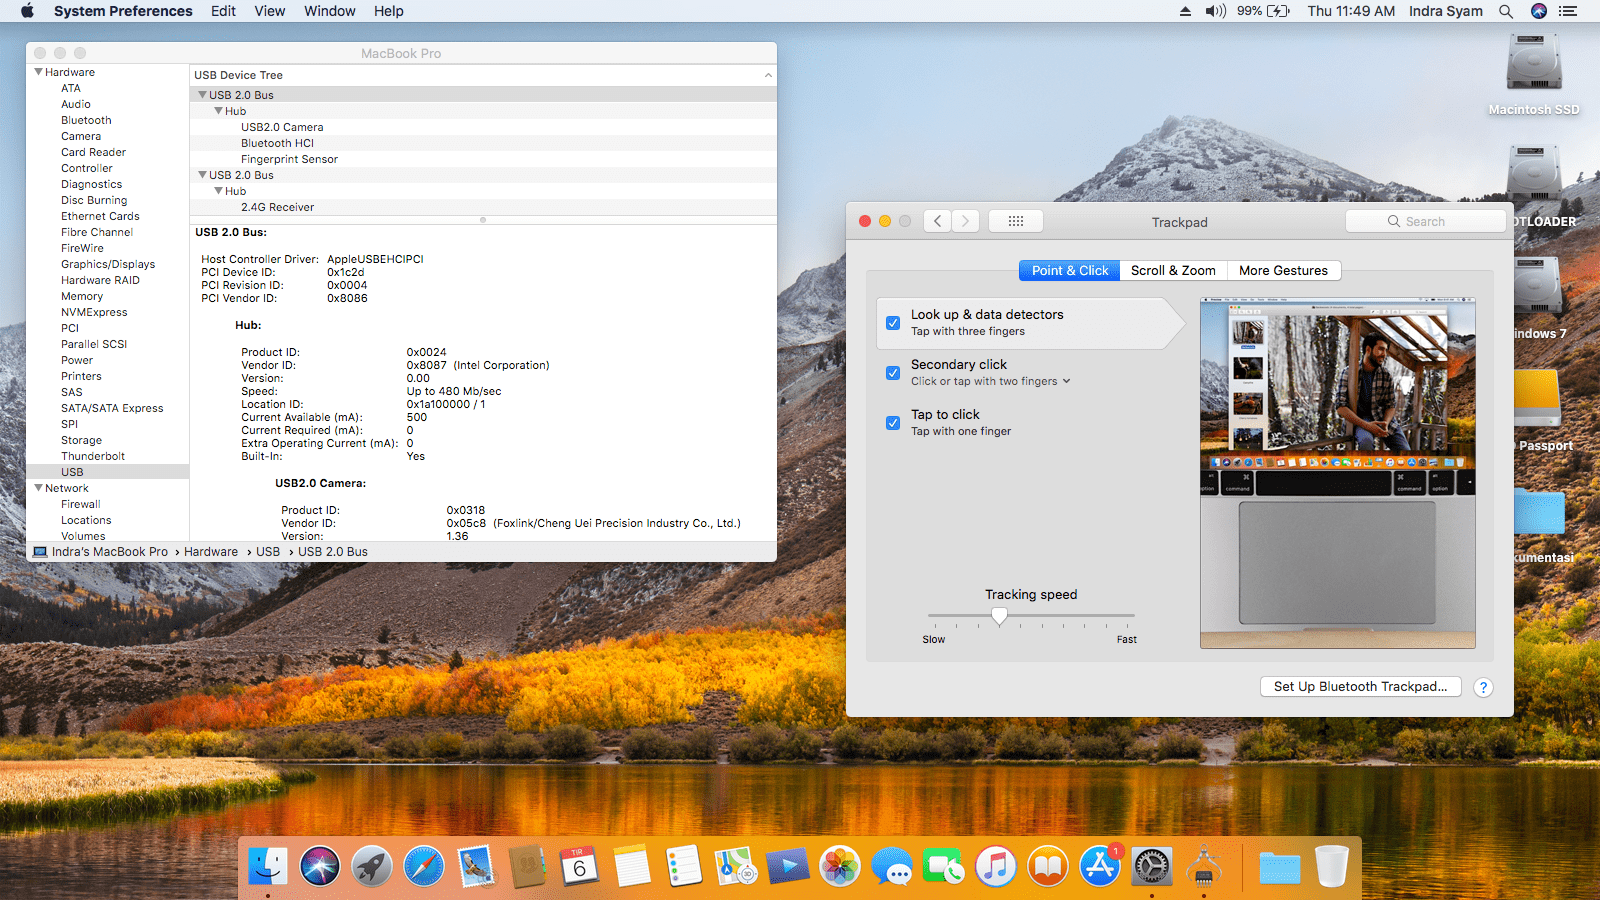Open the Apple menu
Viewport: 1600px width, 900px height.
pos(27,11)
